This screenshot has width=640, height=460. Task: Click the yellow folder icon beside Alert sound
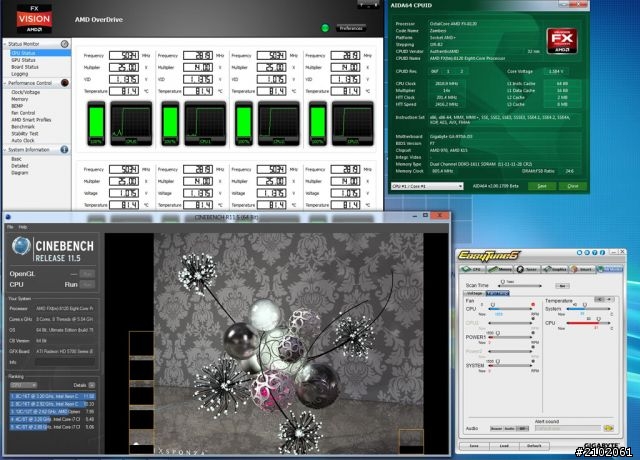point(609,428)
